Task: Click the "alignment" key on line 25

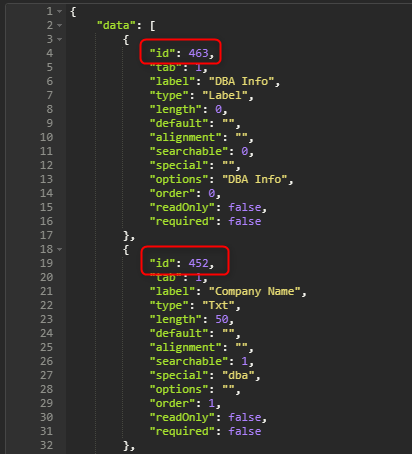Action: [185, 347]
